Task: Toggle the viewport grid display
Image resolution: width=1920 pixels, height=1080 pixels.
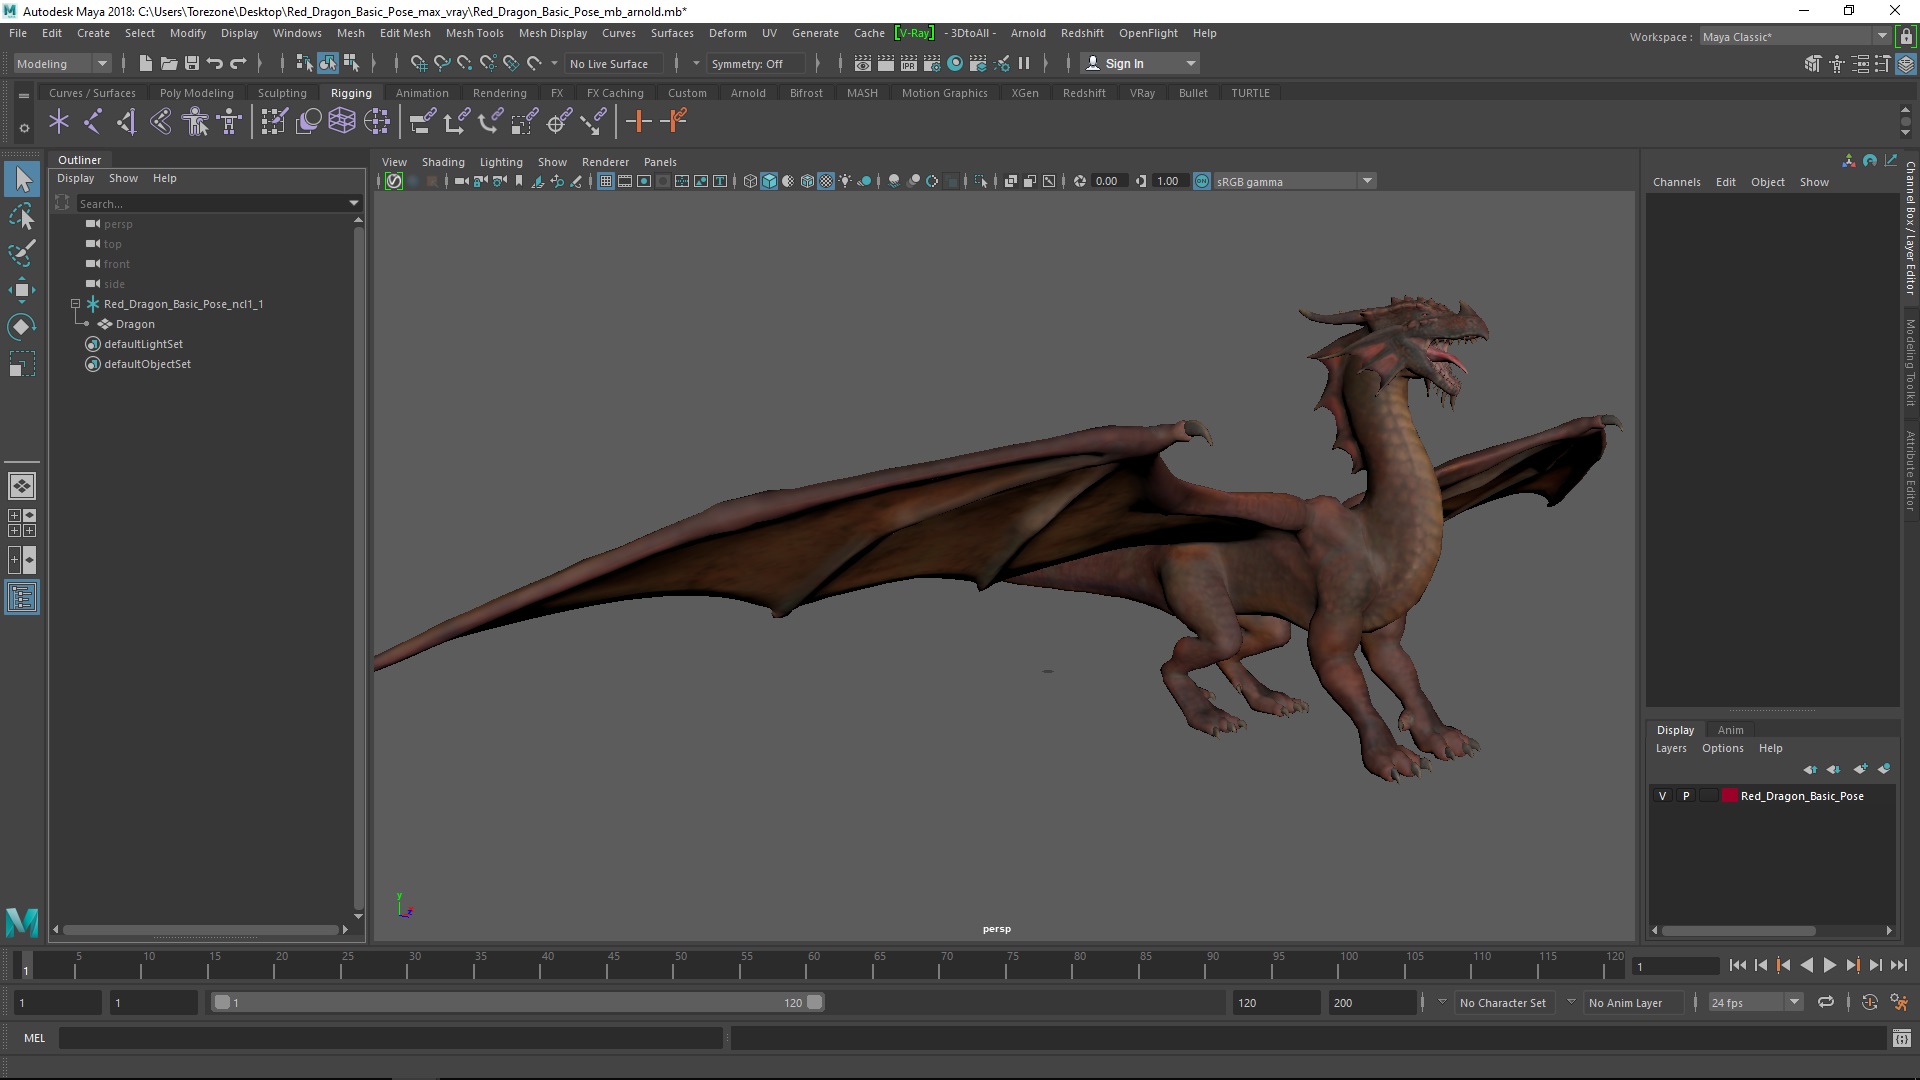Action: 606,181
